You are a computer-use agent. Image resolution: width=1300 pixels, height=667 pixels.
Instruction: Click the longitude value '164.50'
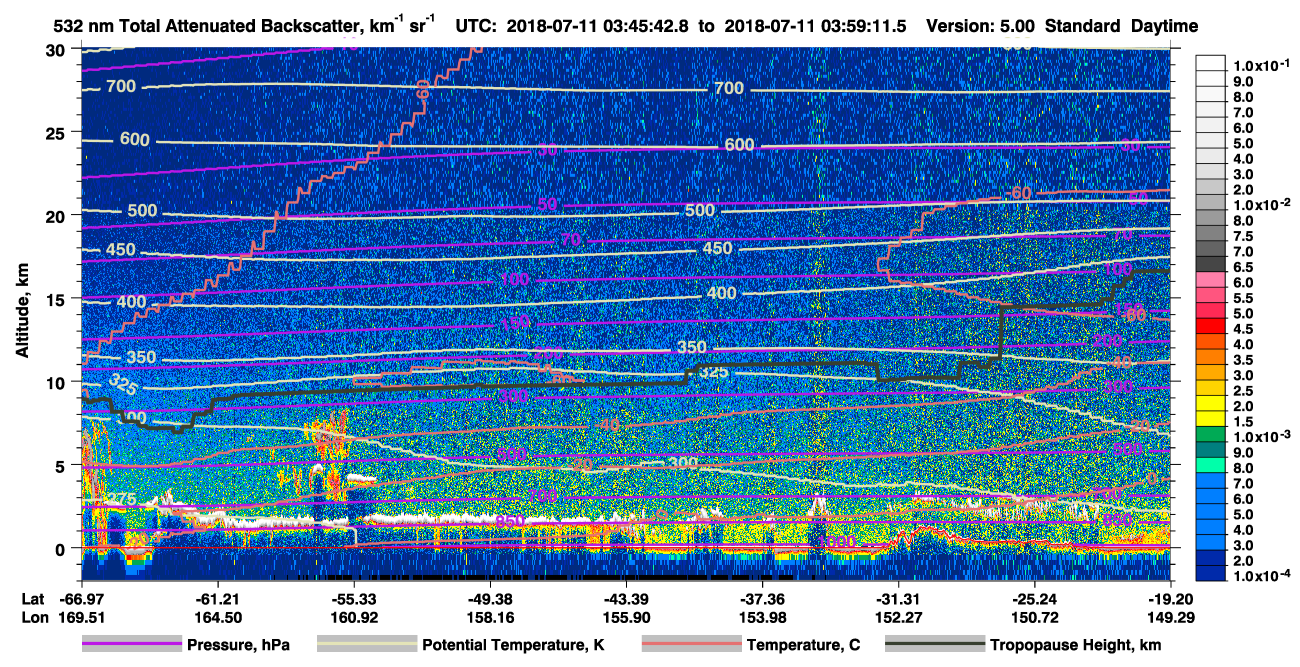click(217, 617)
